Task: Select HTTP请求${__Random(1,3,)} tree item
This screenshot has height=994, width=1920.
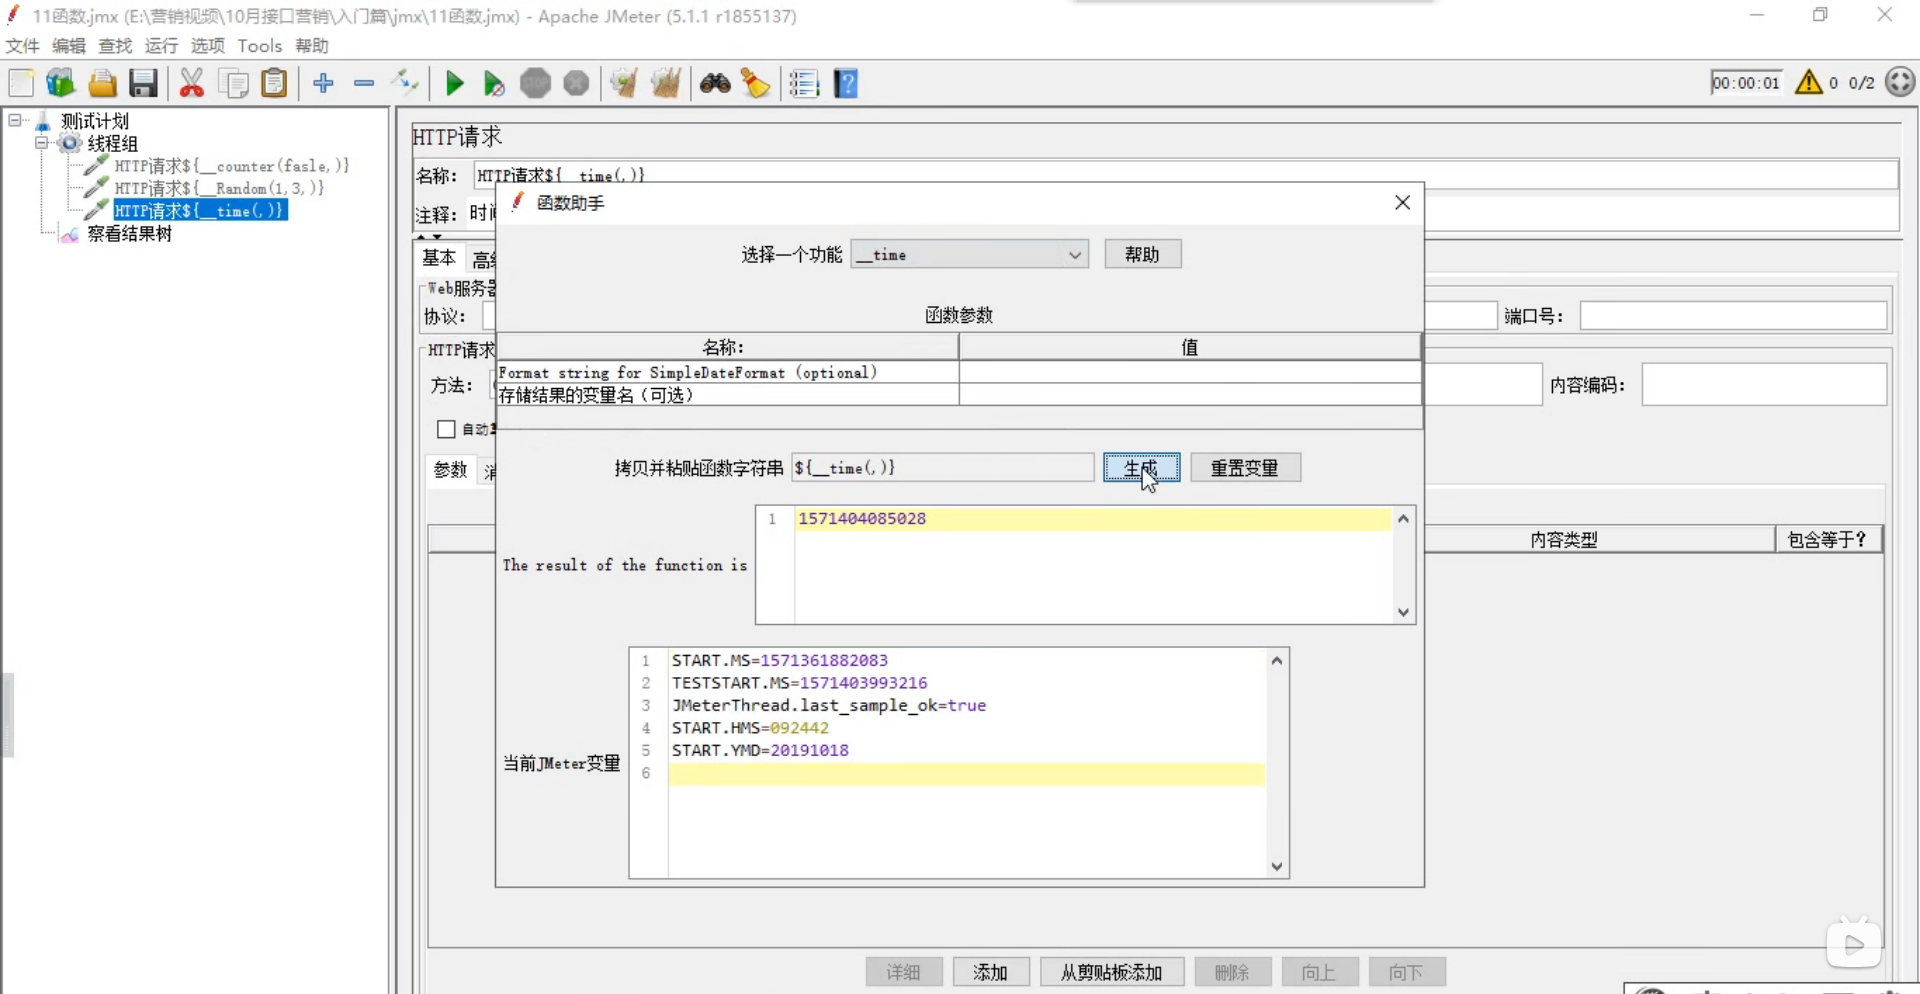Action: [219, 188]
